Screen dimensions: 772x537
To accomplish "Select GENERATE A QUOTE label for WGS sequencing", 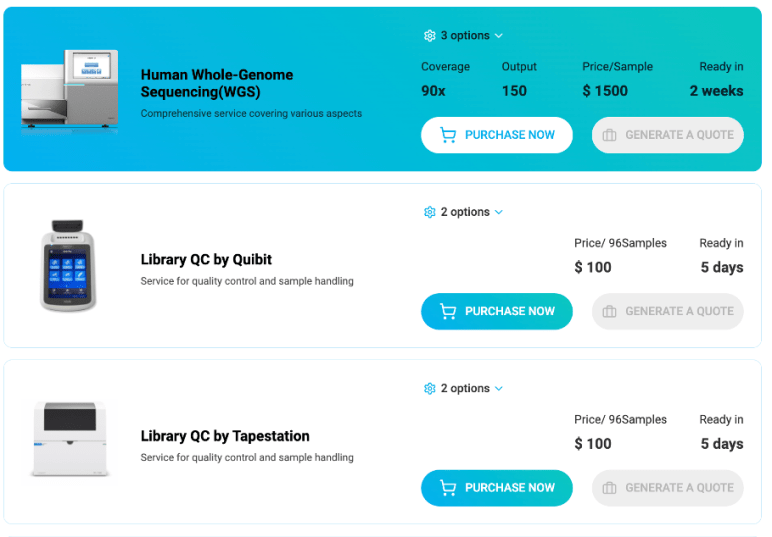I will (x=679, y=135).
